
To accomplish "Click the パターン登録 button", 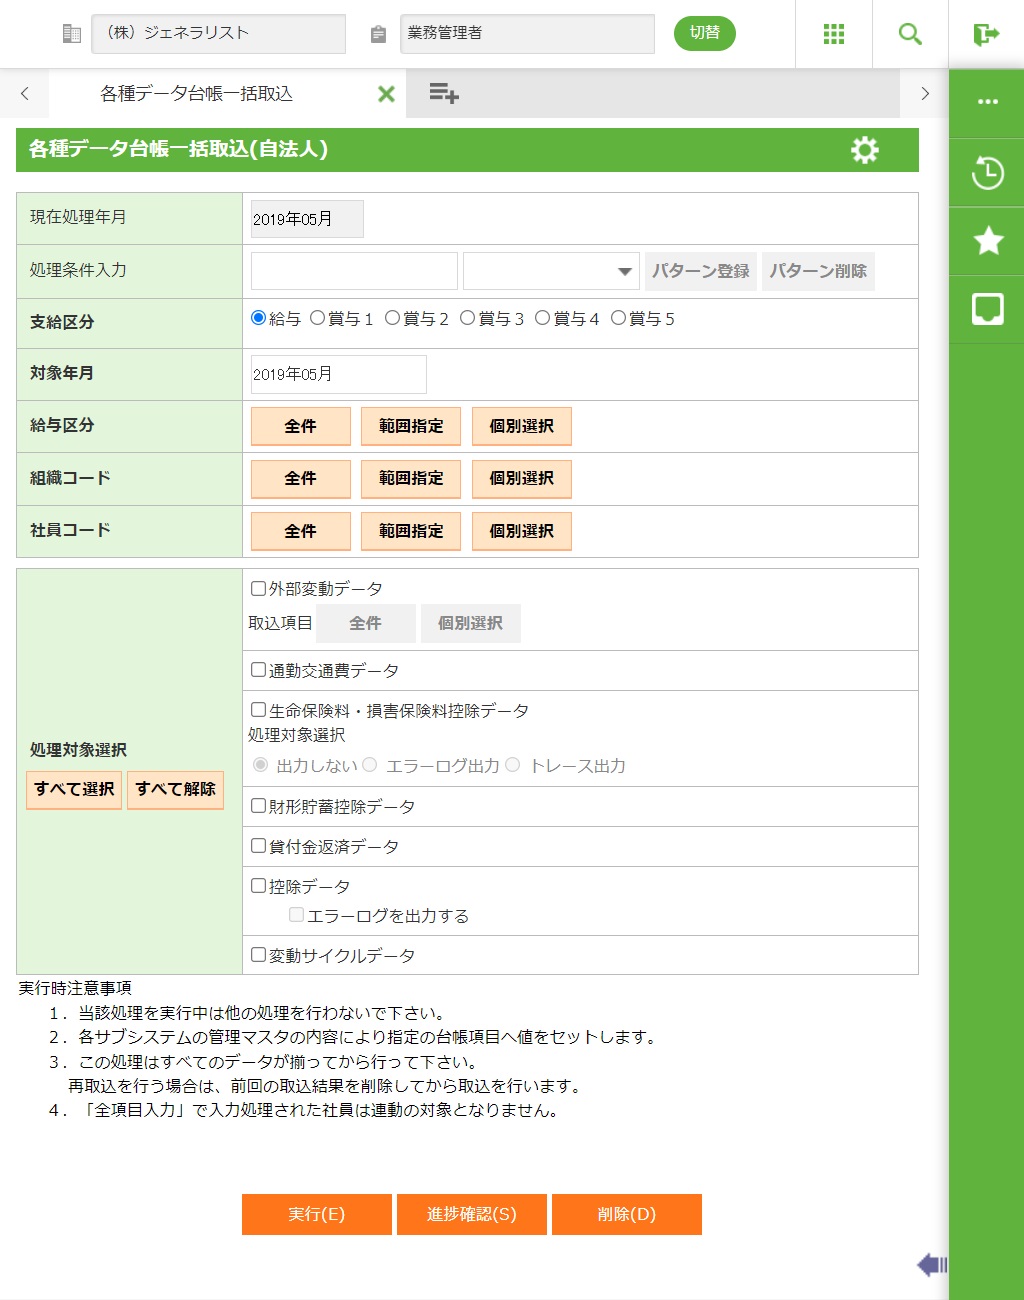I will tap(701, 271).
